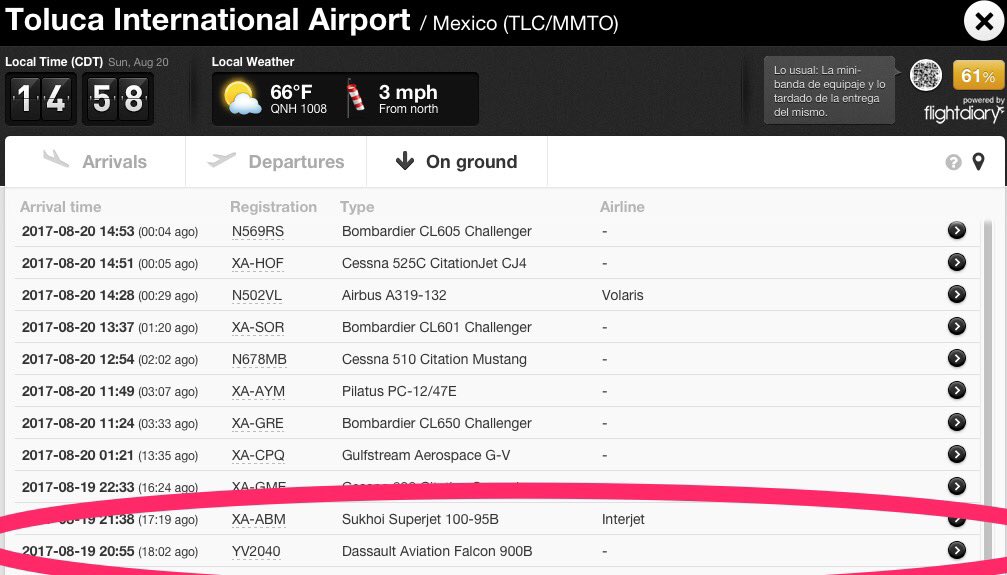Screen dimensions: 1007x575
Task: Click the flightdiary logo
Action: (963, 112)
